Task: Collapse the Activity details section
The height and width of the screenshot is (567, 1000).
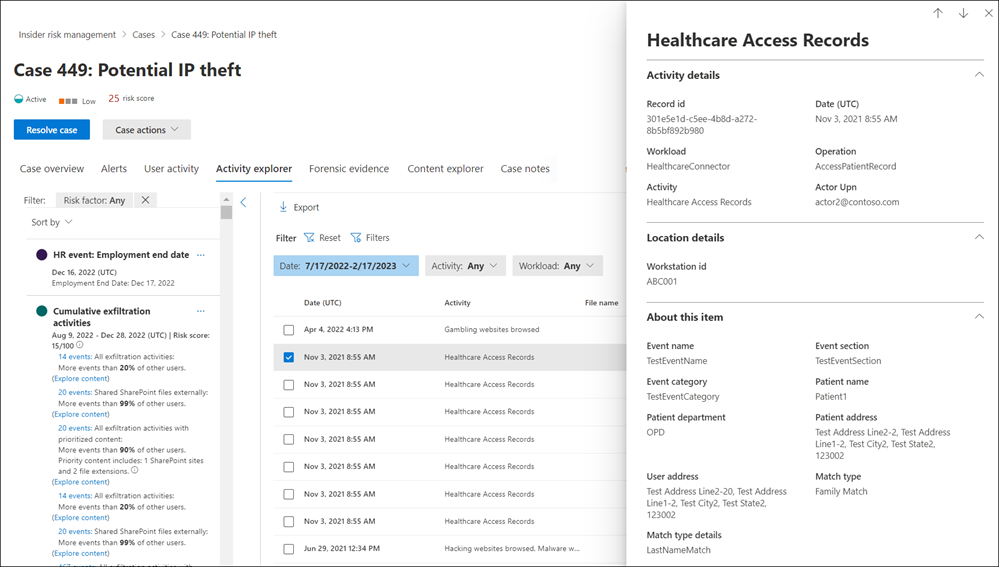Action: (x=977, y=75)
